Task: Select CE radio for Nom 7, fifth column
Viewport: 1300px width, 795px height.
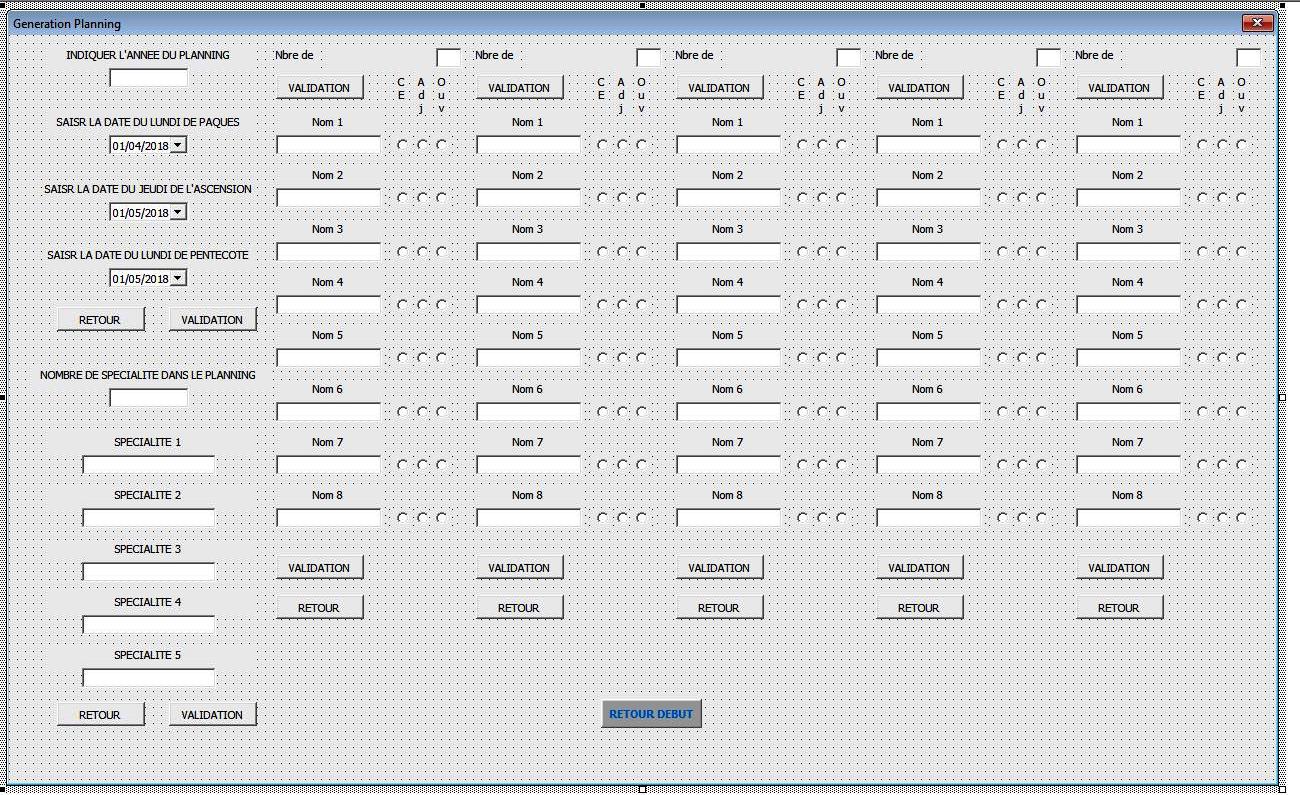Action: pyautogui.click(x=1202, y=465)
